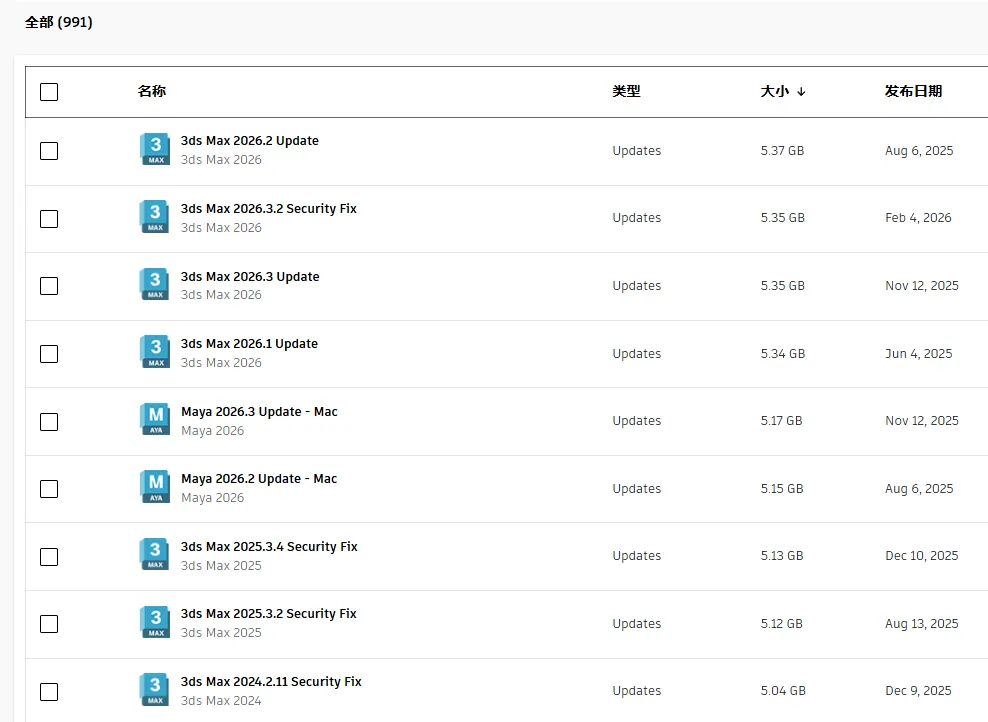Check the 3ds Max 2026.2 Update row
This screenshot has width=988, height=722.
point(49,151)
